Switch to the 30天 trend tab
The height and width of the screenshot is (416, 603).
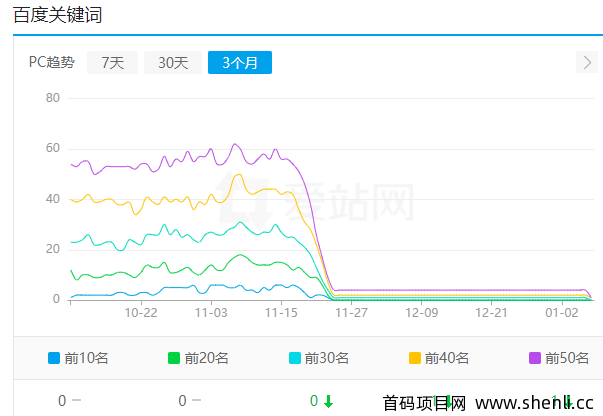click(x=173, y=62)
